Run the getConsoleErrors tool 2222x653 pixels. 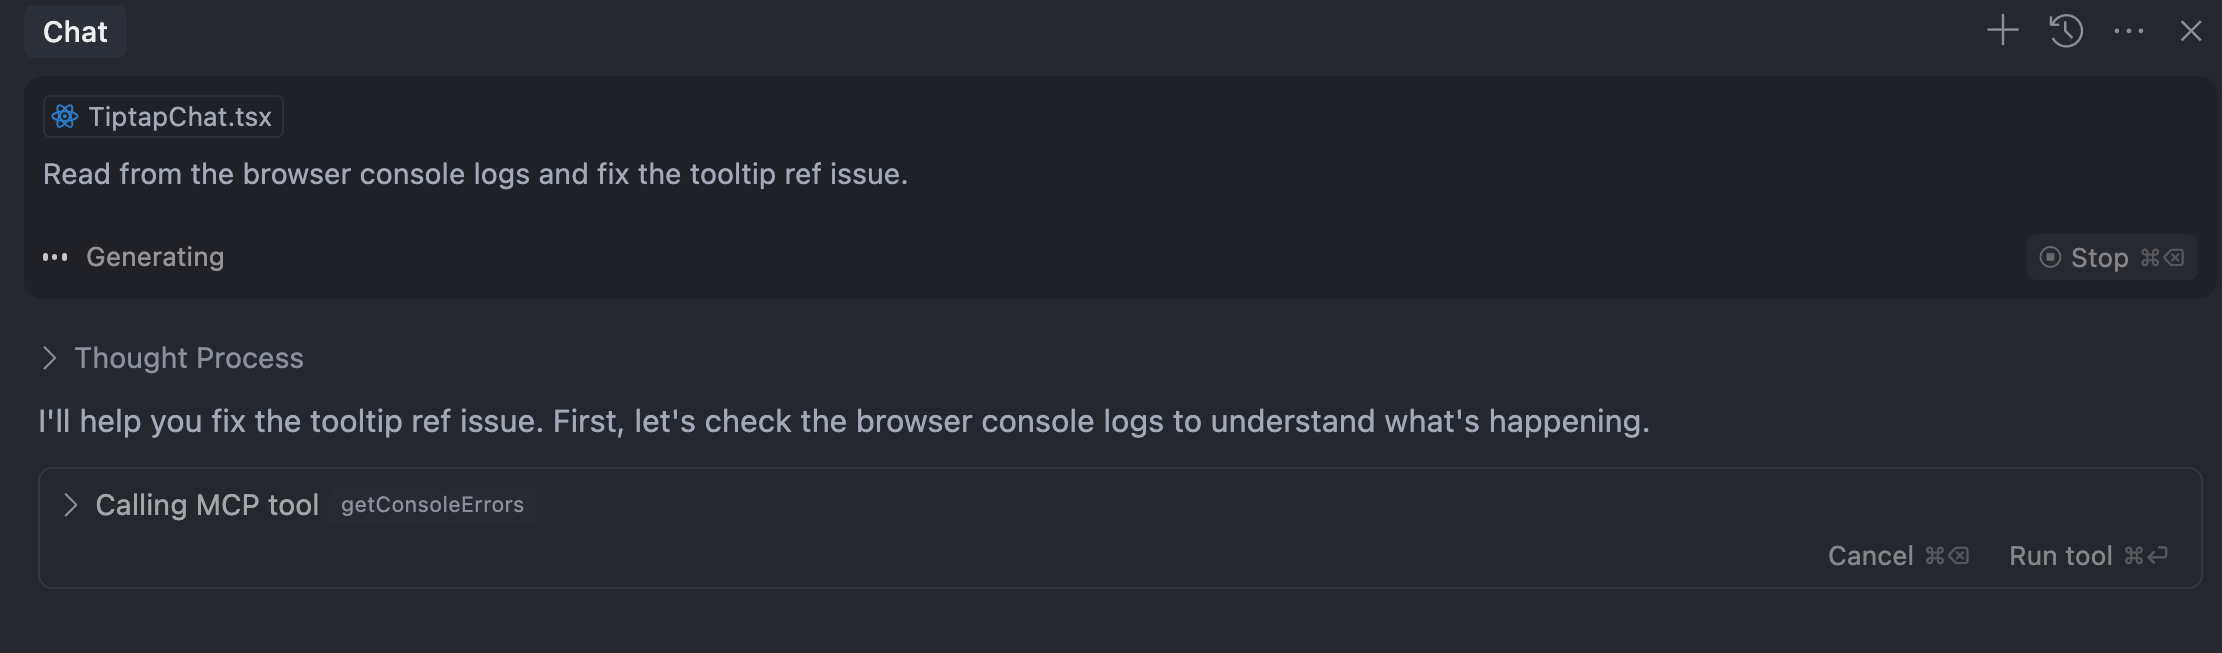(x=2088, y=556)
